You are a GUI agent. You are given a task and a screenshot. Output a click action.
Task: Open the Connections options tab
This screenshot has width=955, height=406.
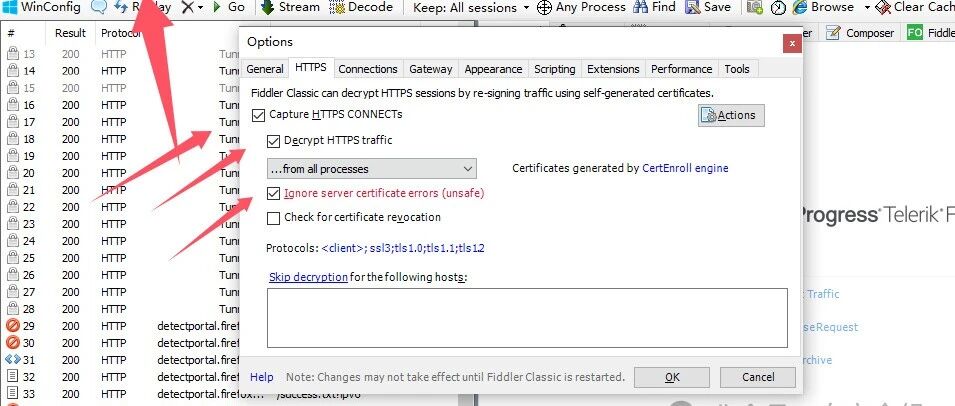(368, 69)
